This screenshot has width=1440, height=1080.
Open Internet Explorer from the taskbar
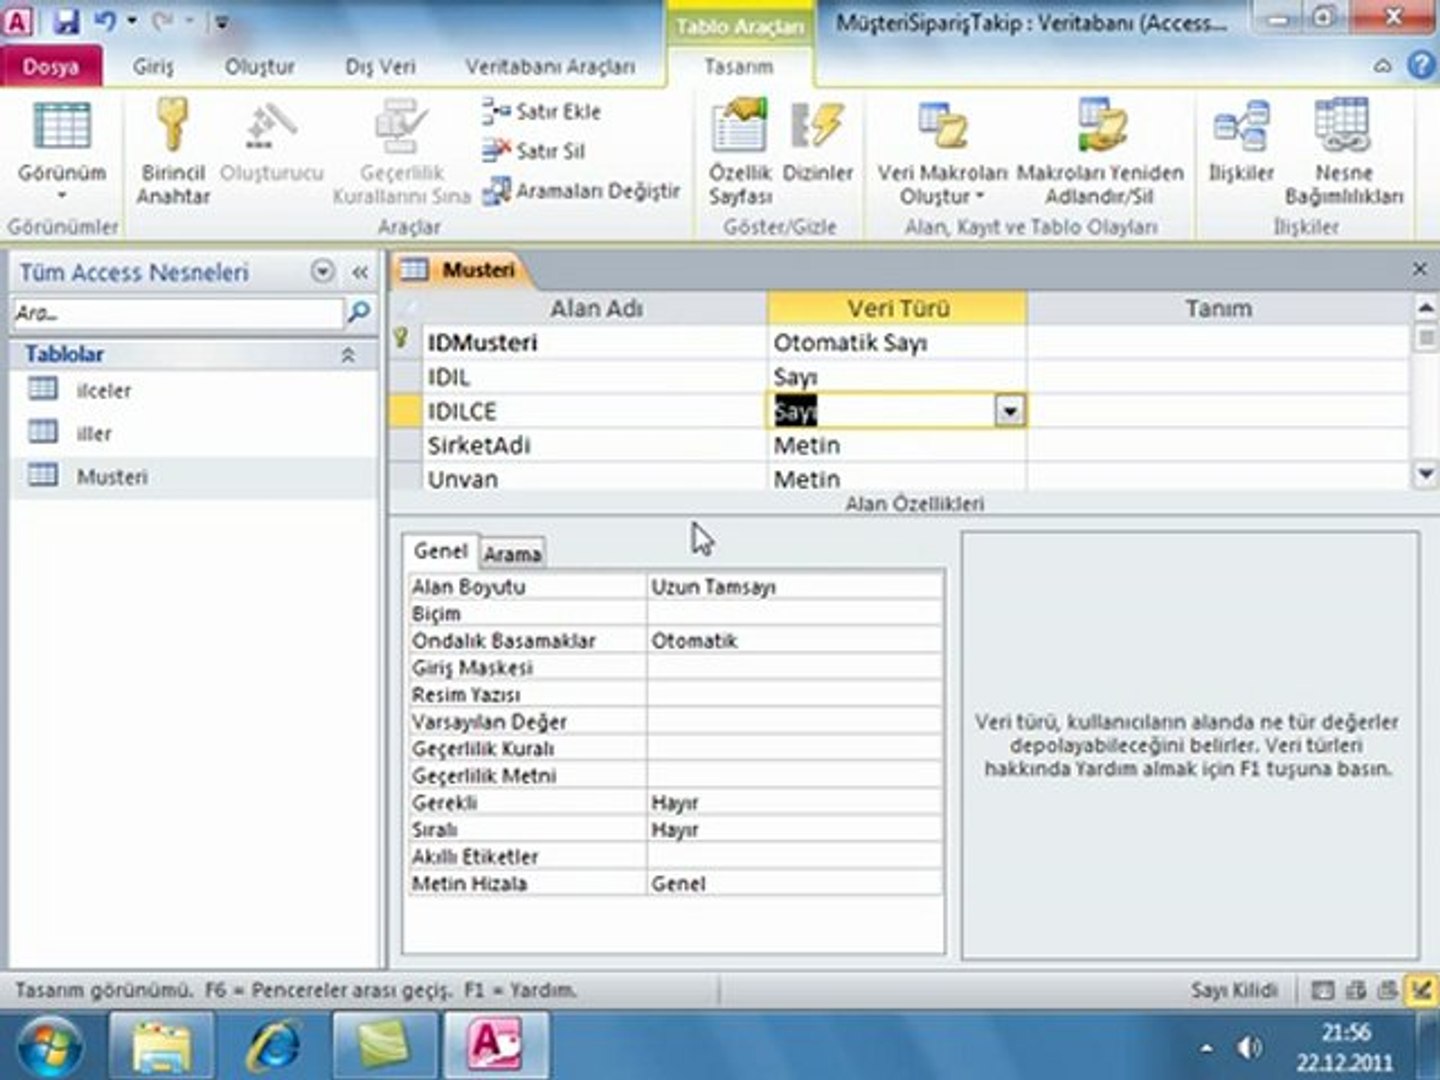(x=274, y=1045)
